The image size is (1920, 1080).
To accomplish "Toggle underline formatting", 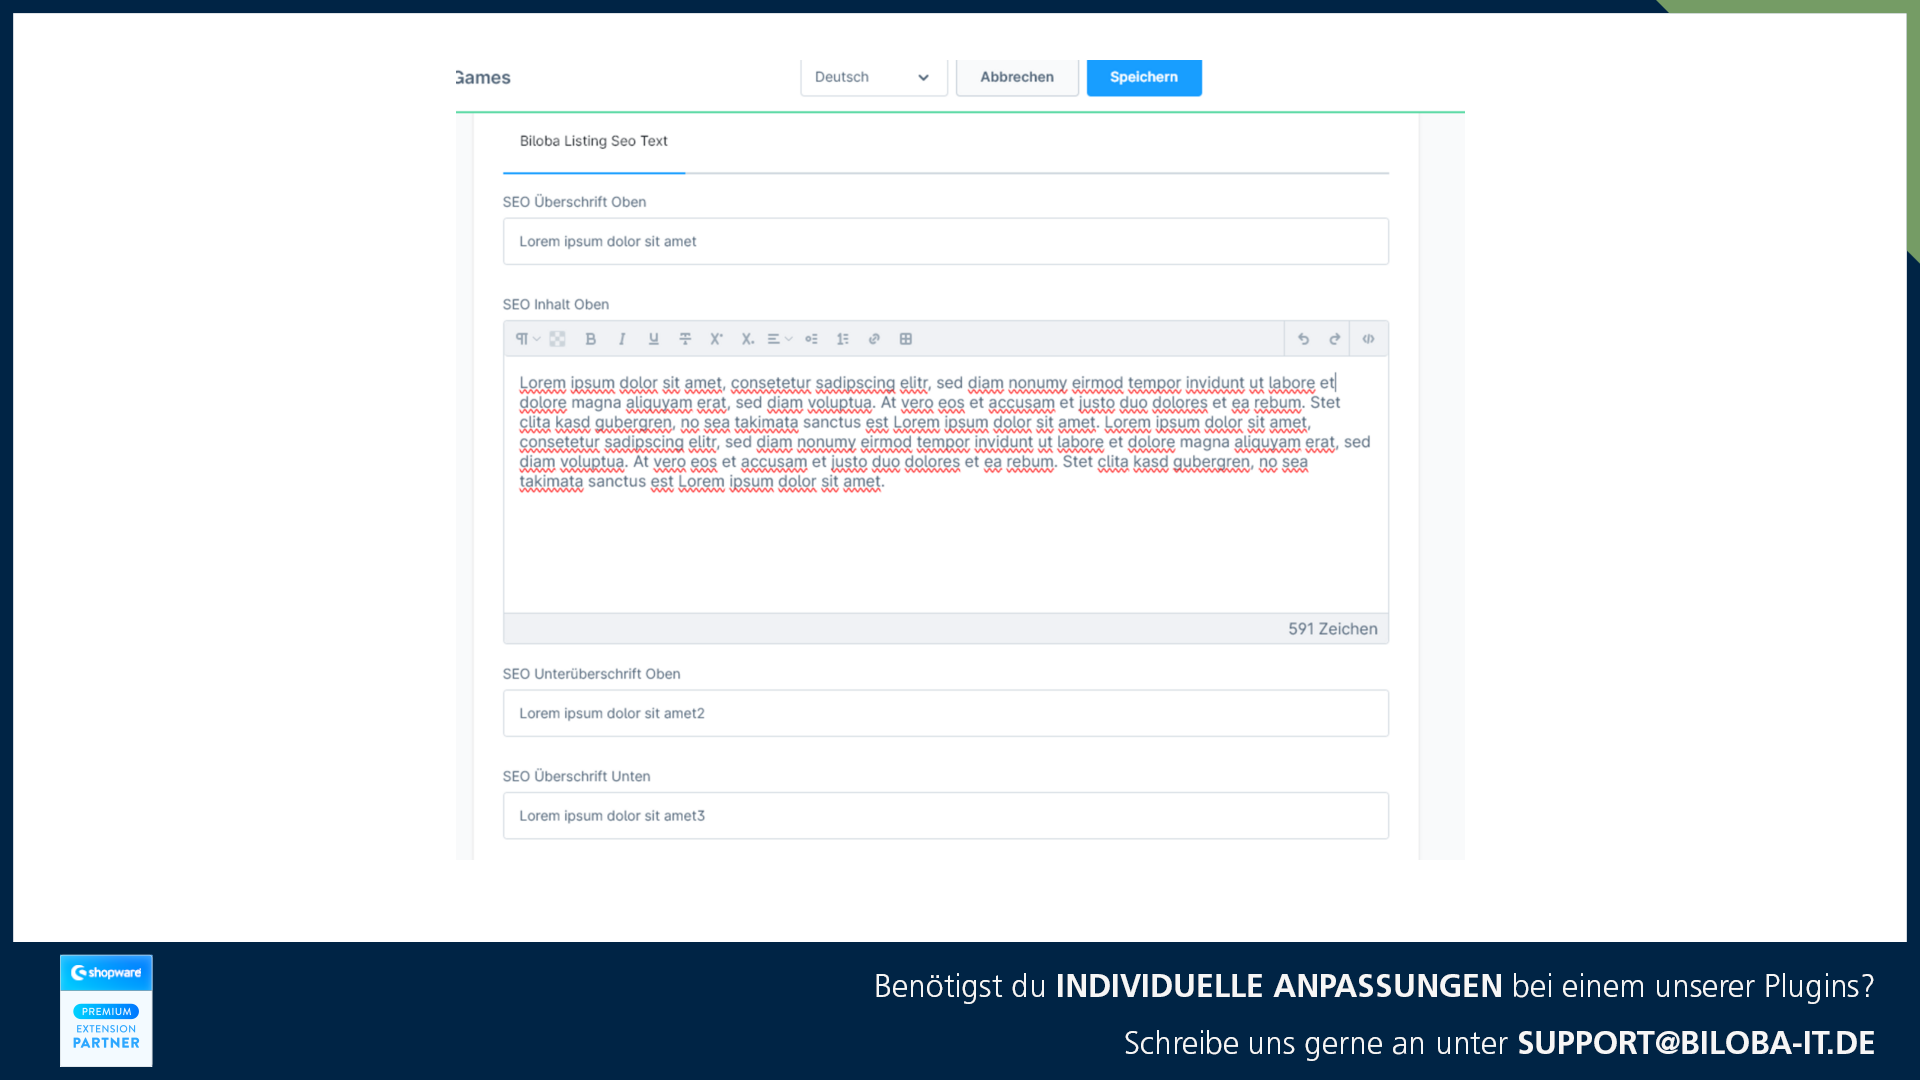I will click(x=653, y=339).
